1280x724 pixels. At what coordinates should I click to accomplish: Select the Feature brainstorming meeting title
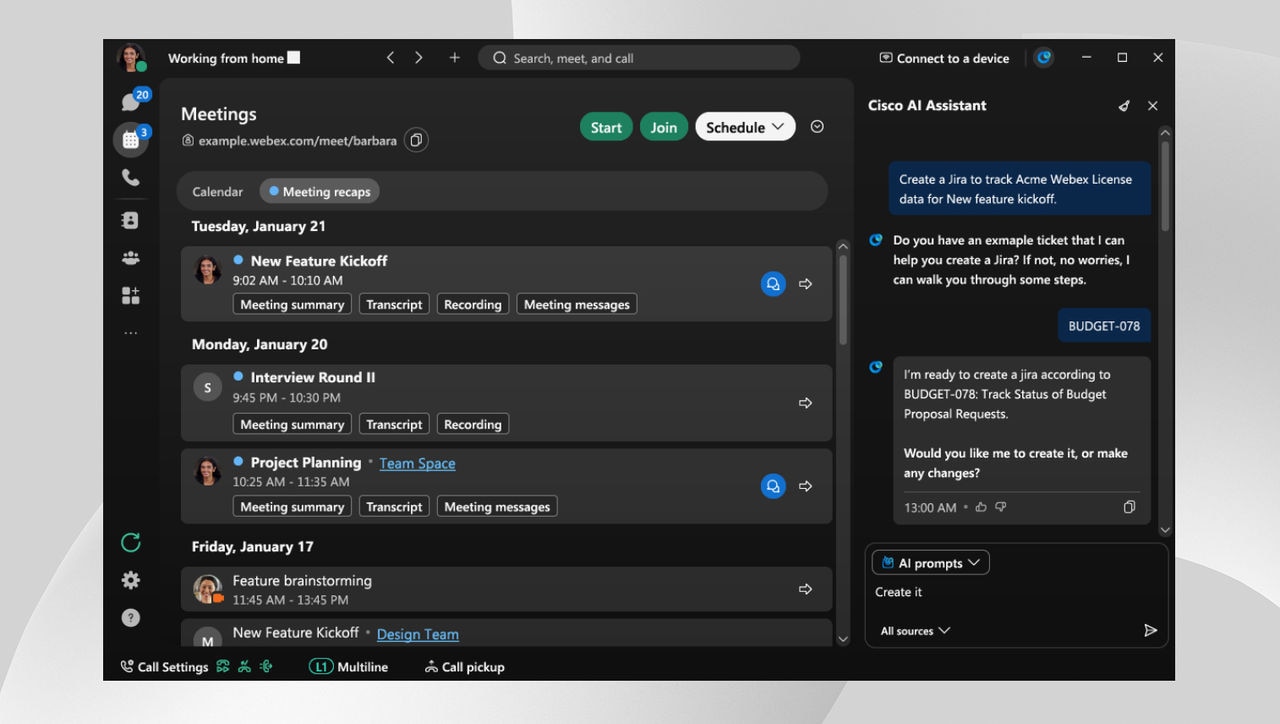pos(302,580)
